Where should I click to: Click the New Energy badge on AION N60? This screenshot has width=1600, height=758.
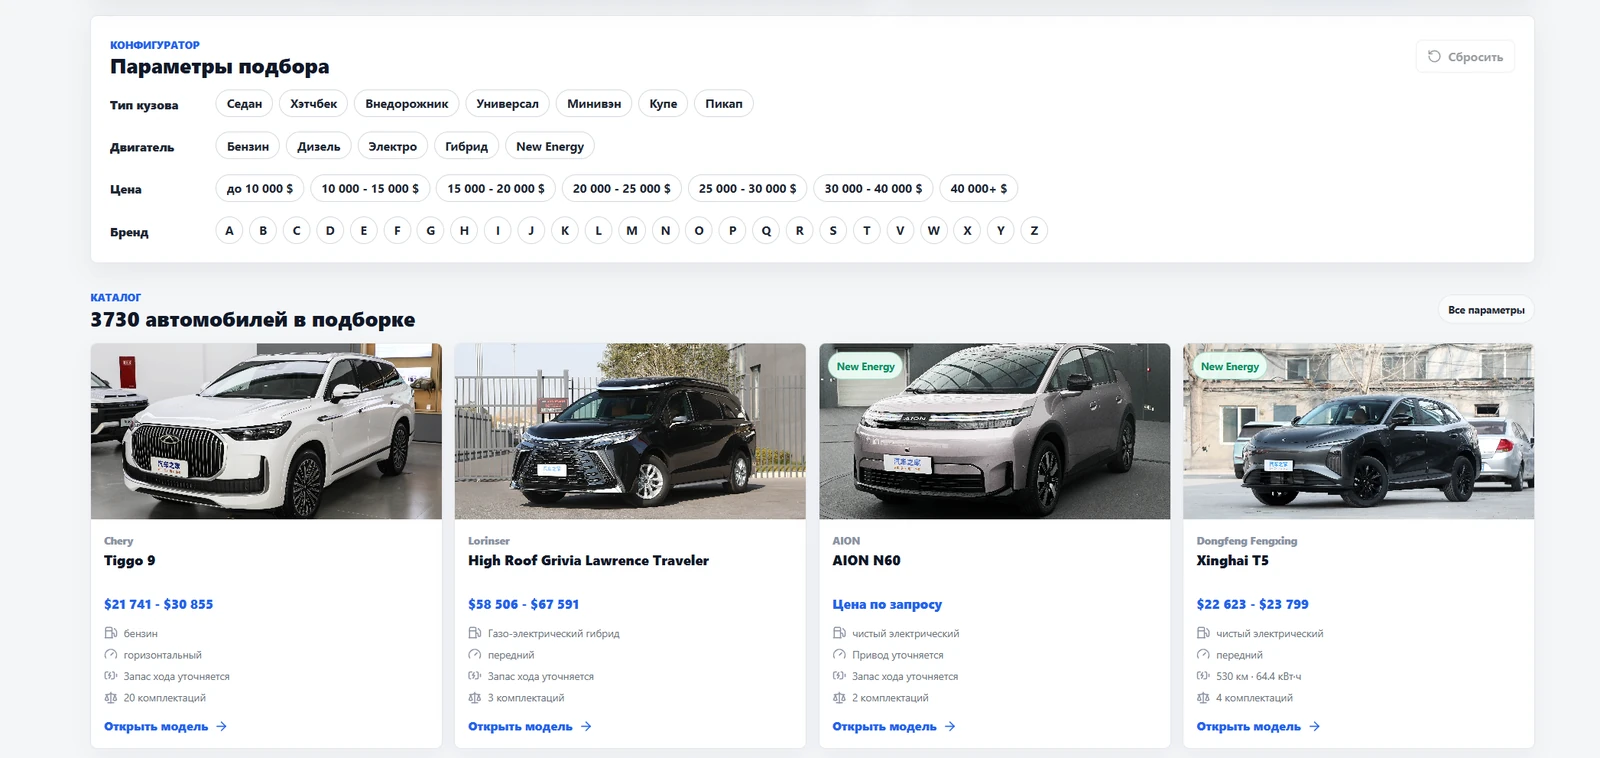(865, 367)
